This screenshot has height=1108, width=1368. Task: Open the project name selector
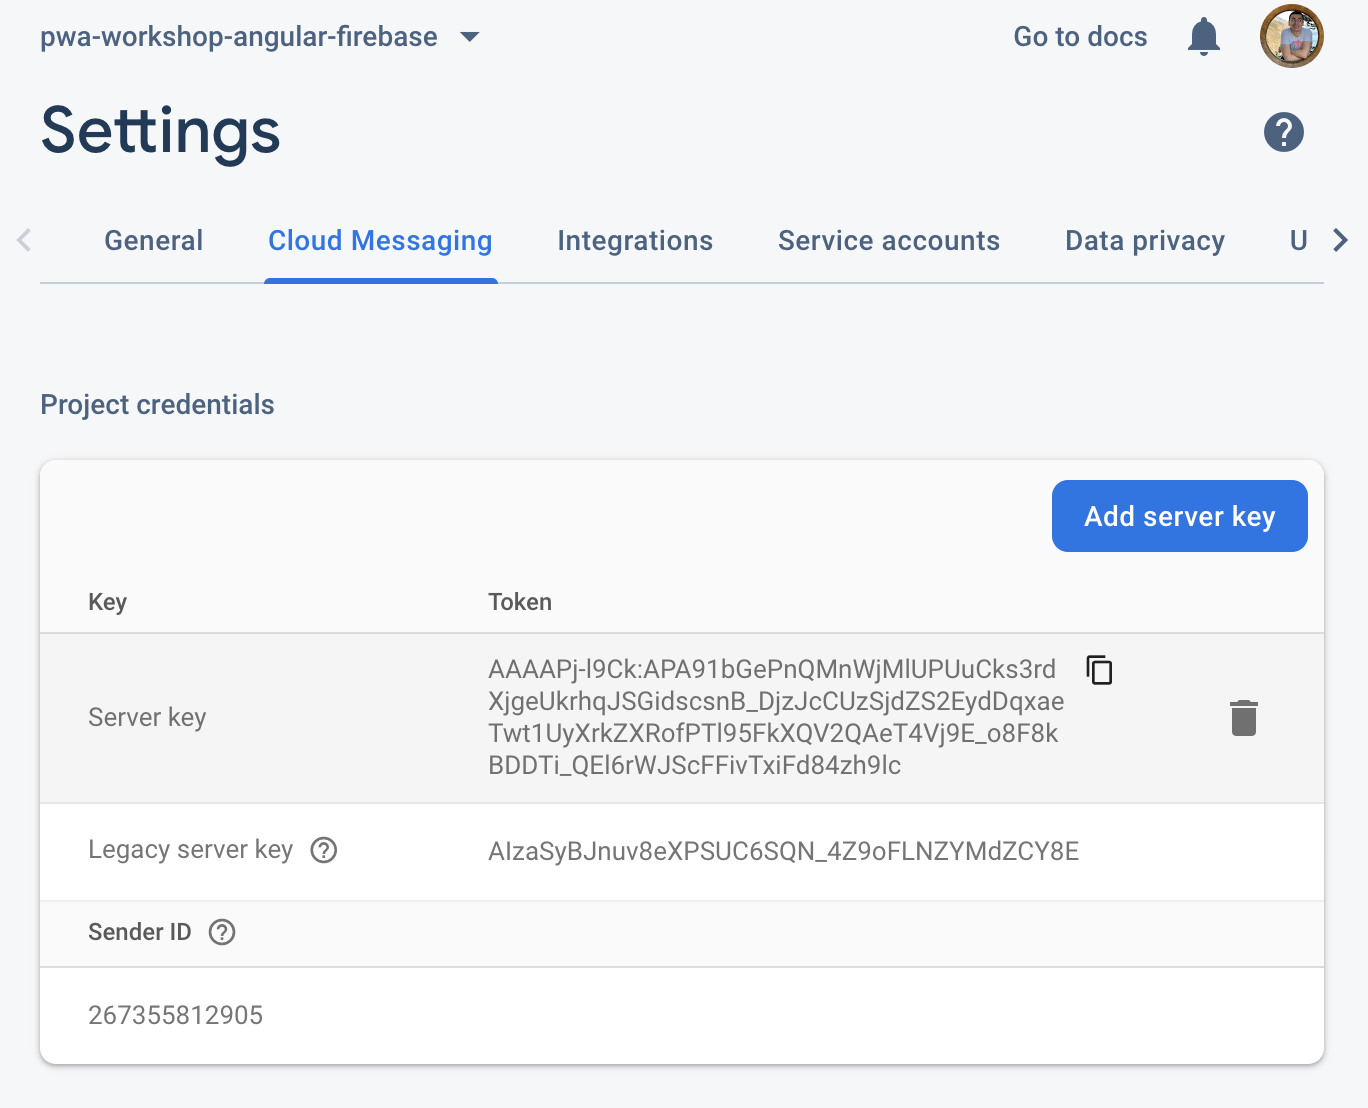pos(239,37)
